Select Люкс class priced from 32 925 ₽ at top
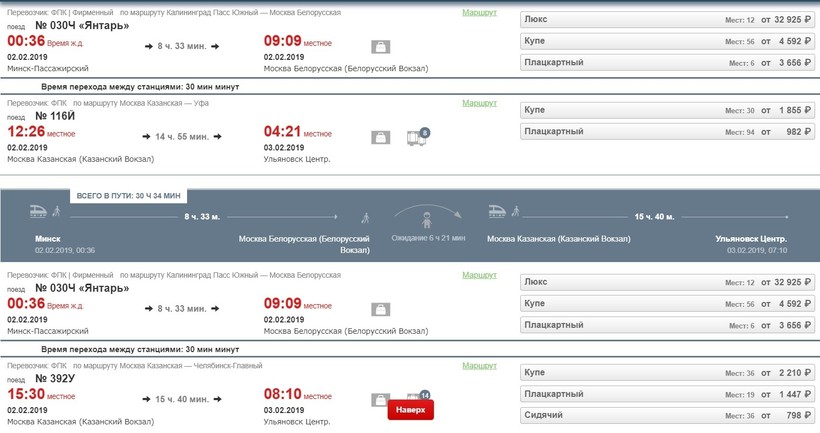 tap(667, 20)
